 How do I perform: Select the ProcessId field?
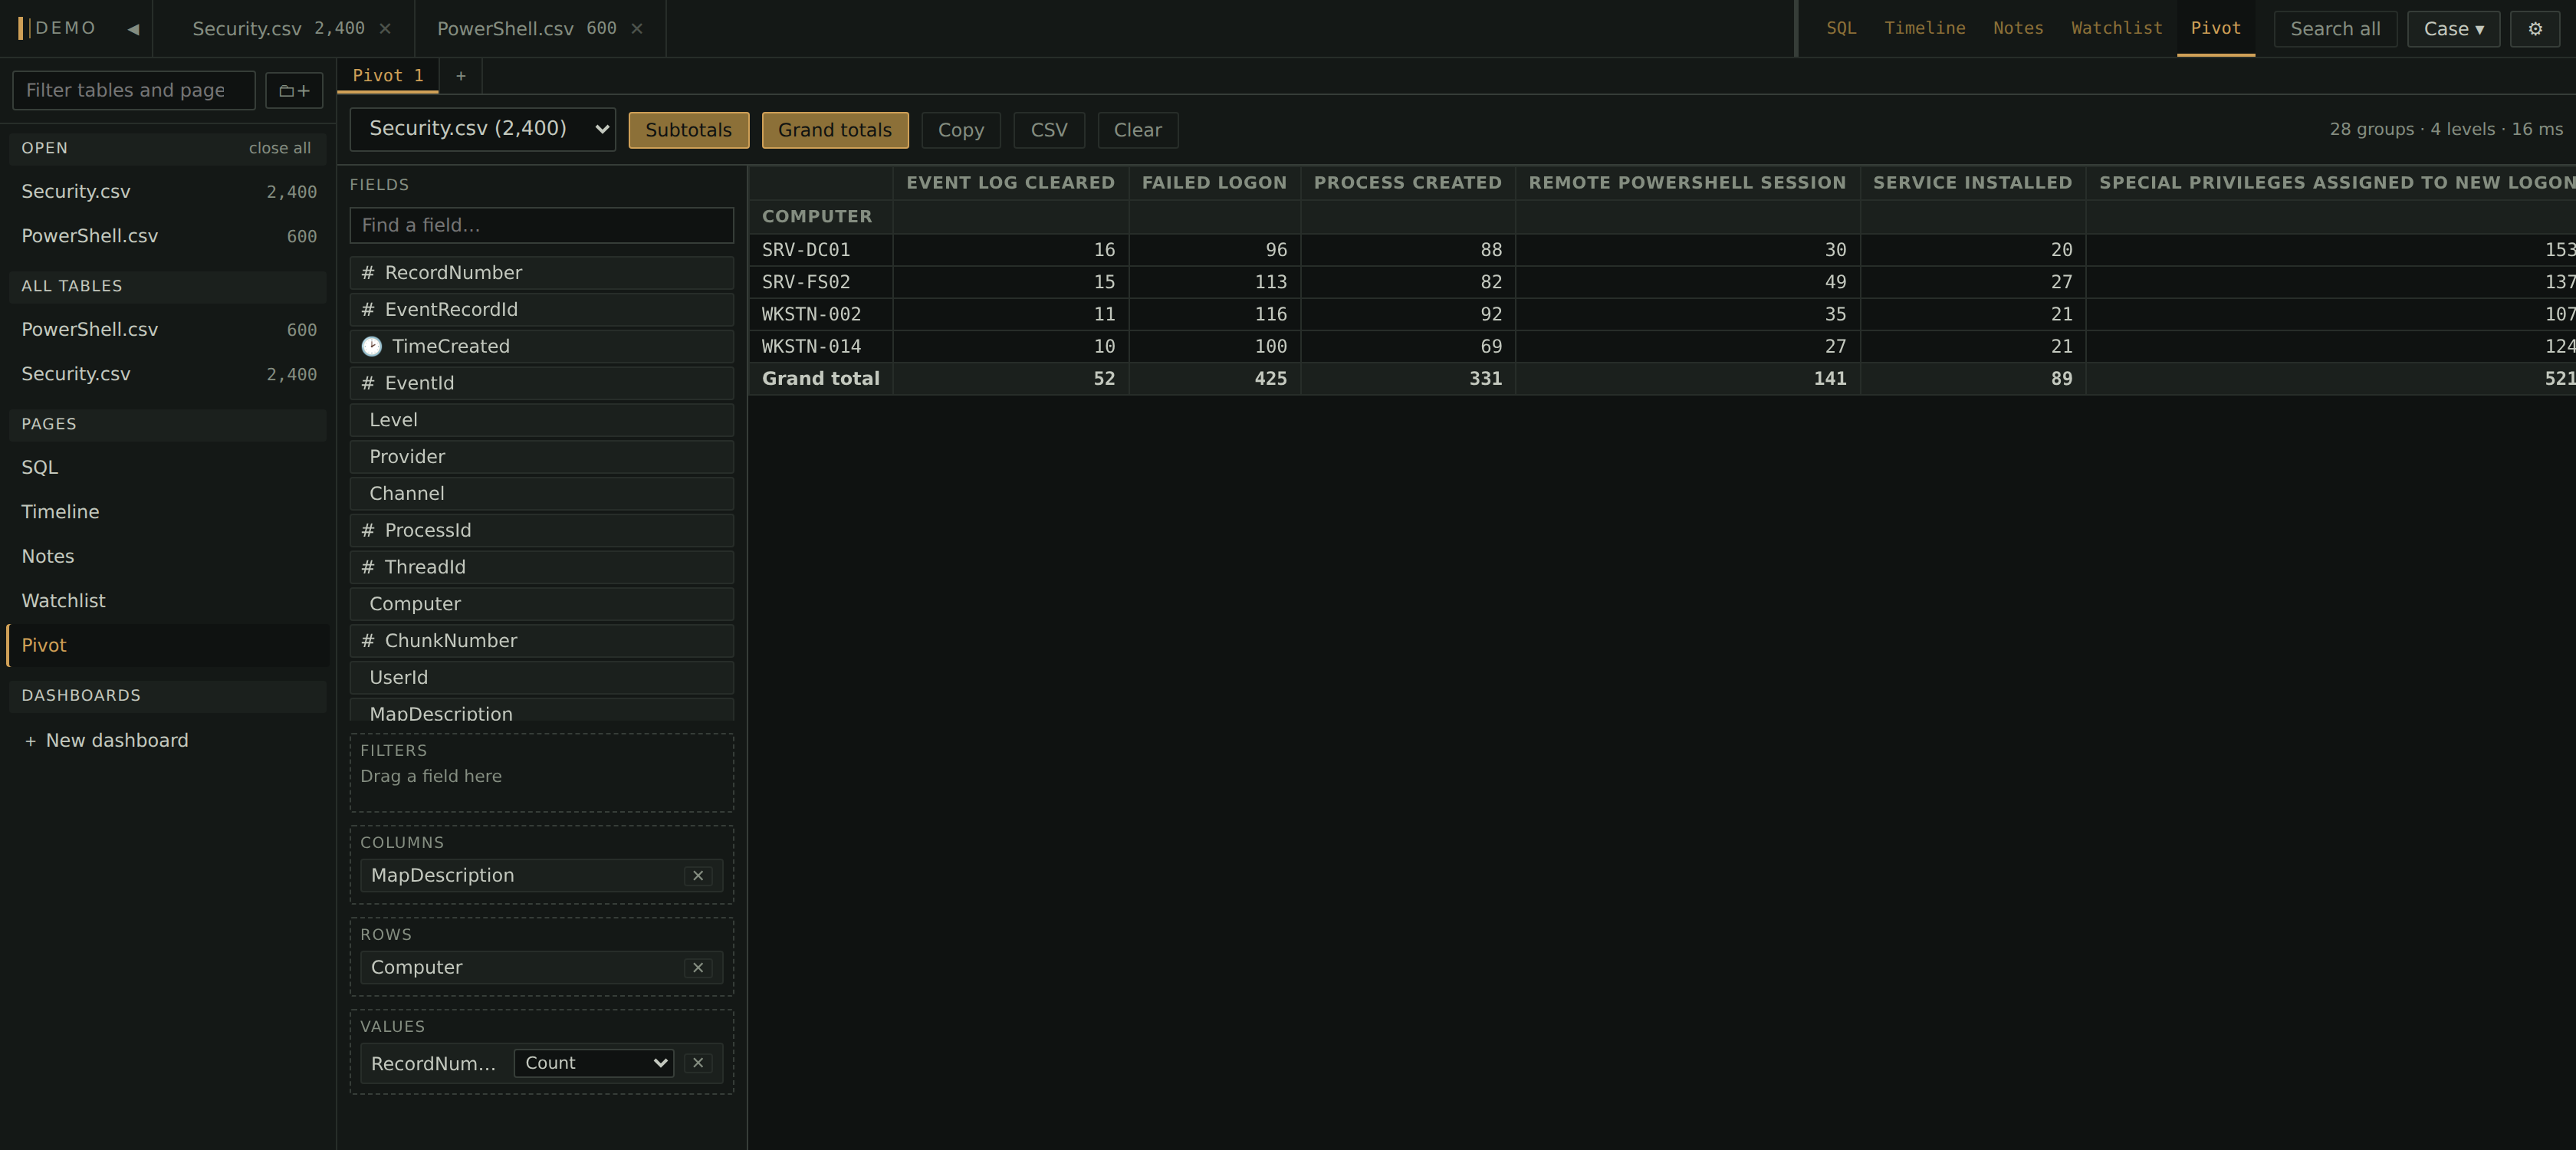(x=541, y=530)
